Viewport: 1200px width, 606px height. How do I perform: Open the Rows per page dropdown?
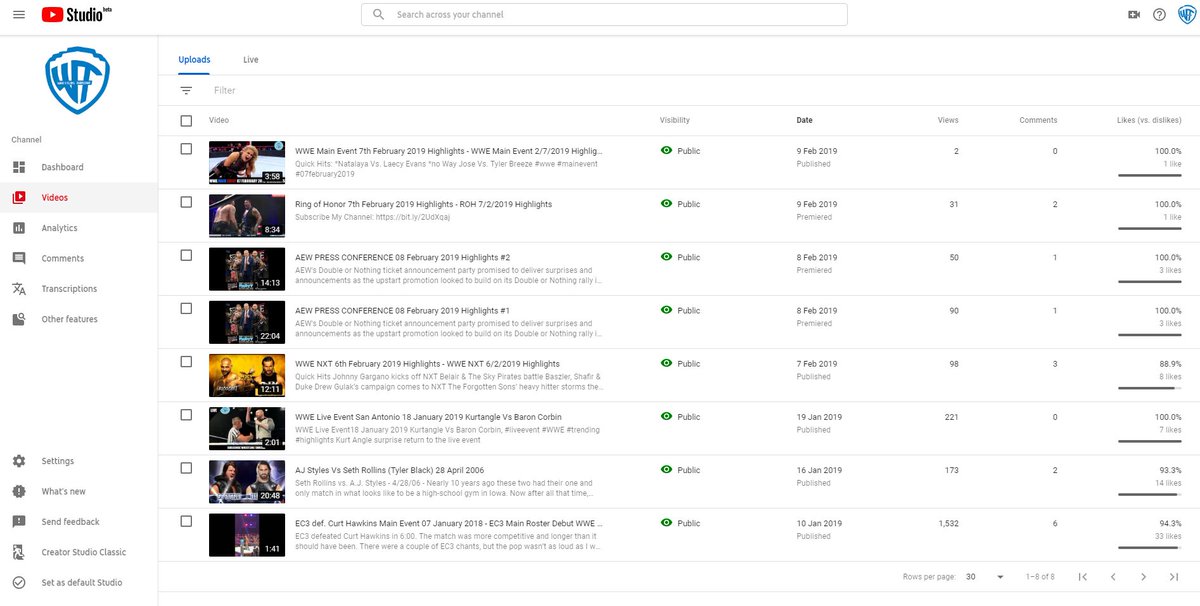(985, 577)
